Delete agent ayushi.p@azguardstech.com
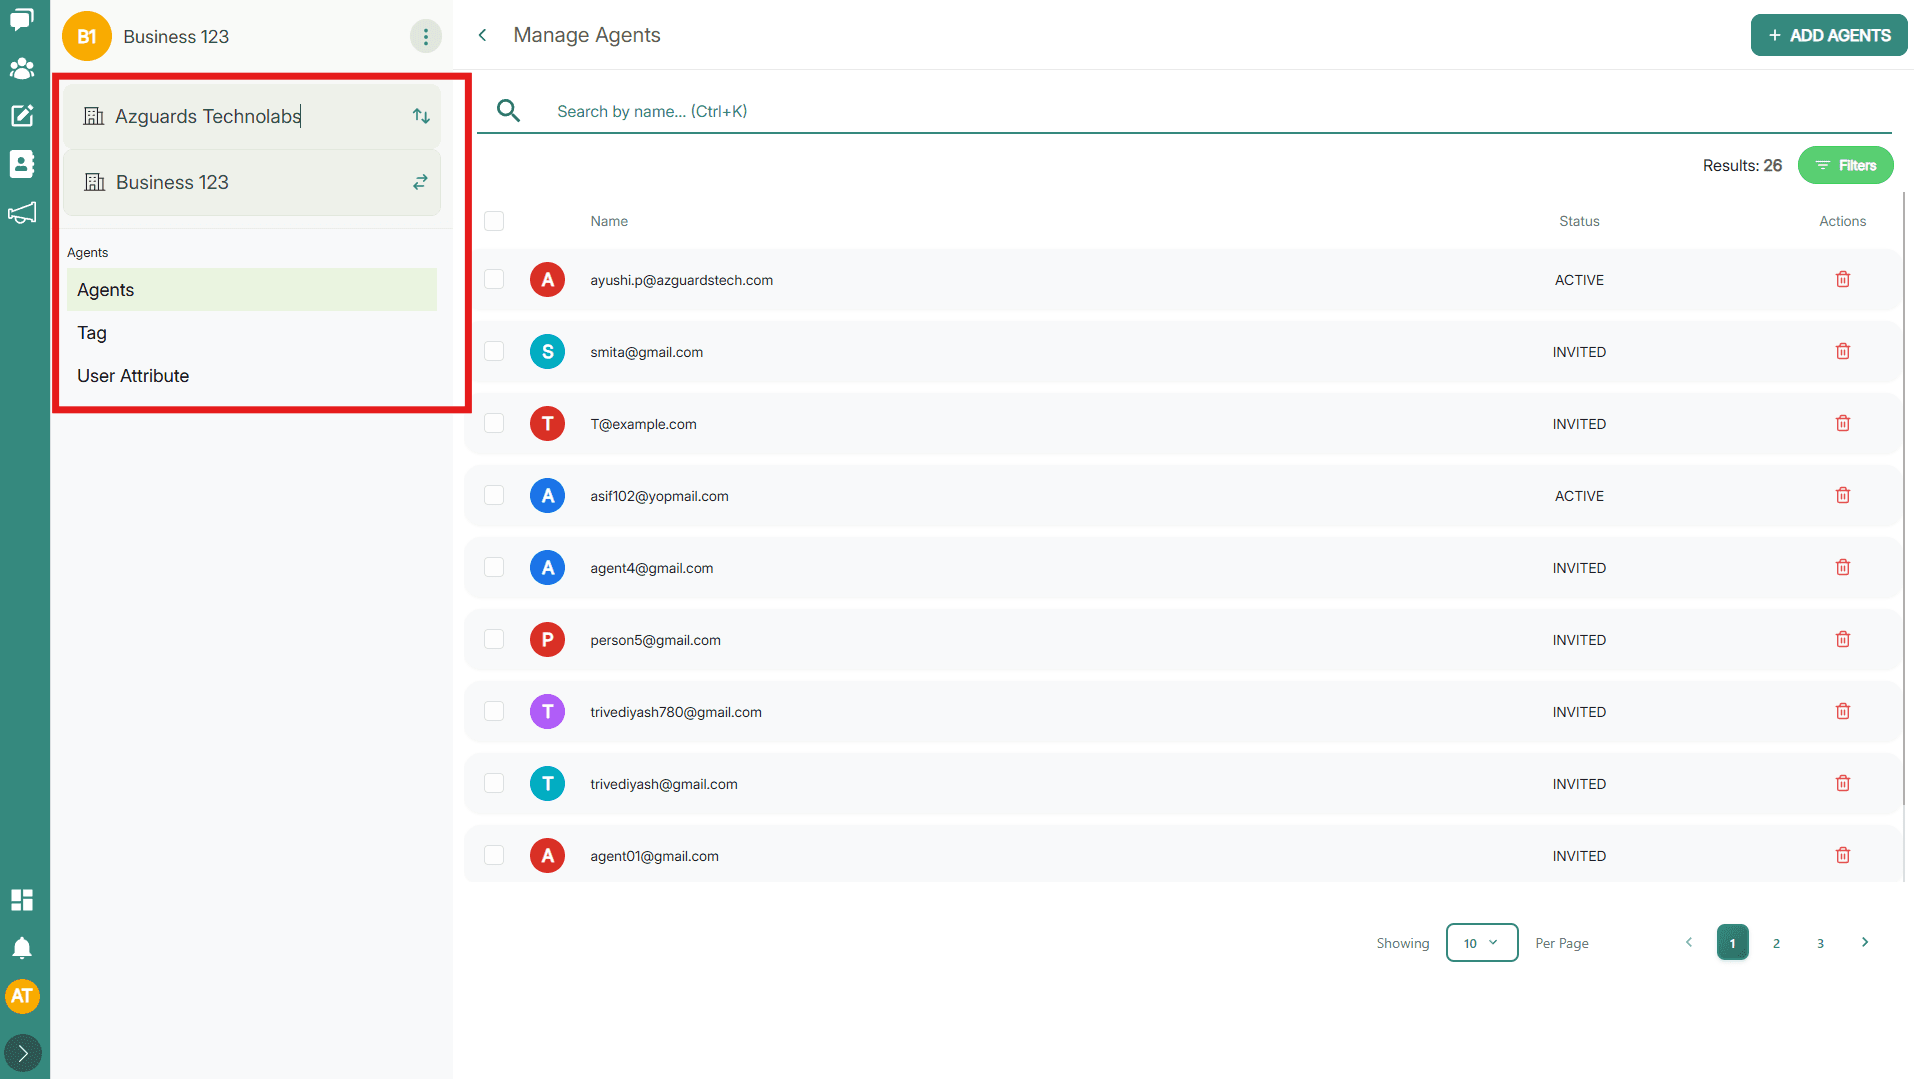Image resolution: width=1914 pixels, height=1079 pixels. coord(1843,280)
